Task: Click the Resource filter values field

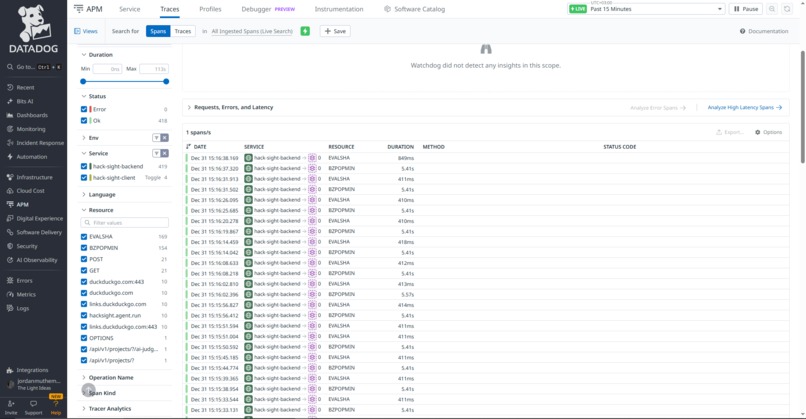Action: point(124,223)
